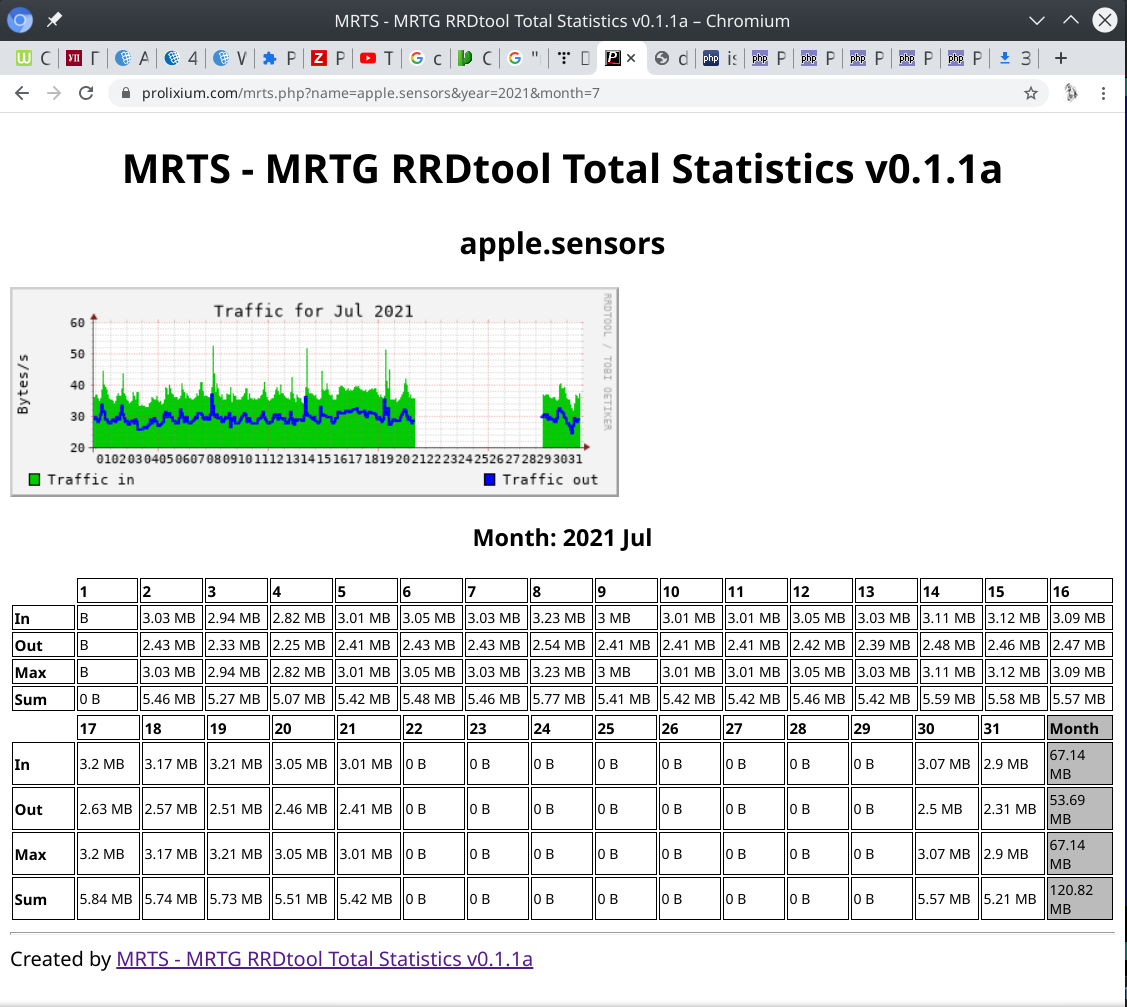The width and height of the screenshot is (1127, 1007).
Task: Click the 'Month: 2021 Jul' heading
Action: pos(562,538)
